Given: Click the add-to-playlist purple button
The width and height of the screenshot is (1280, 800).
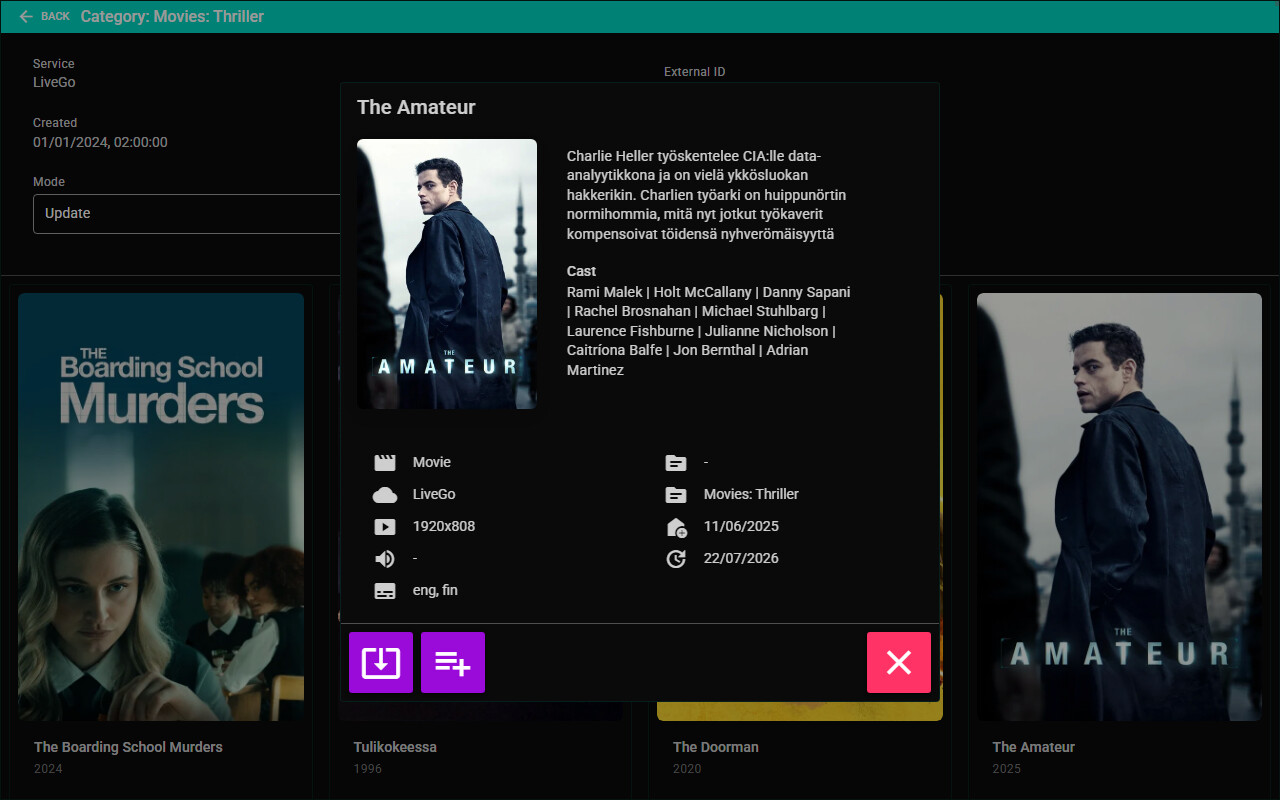Looking at the screenshot, I should pyautogui.click(x=453, y=662).
